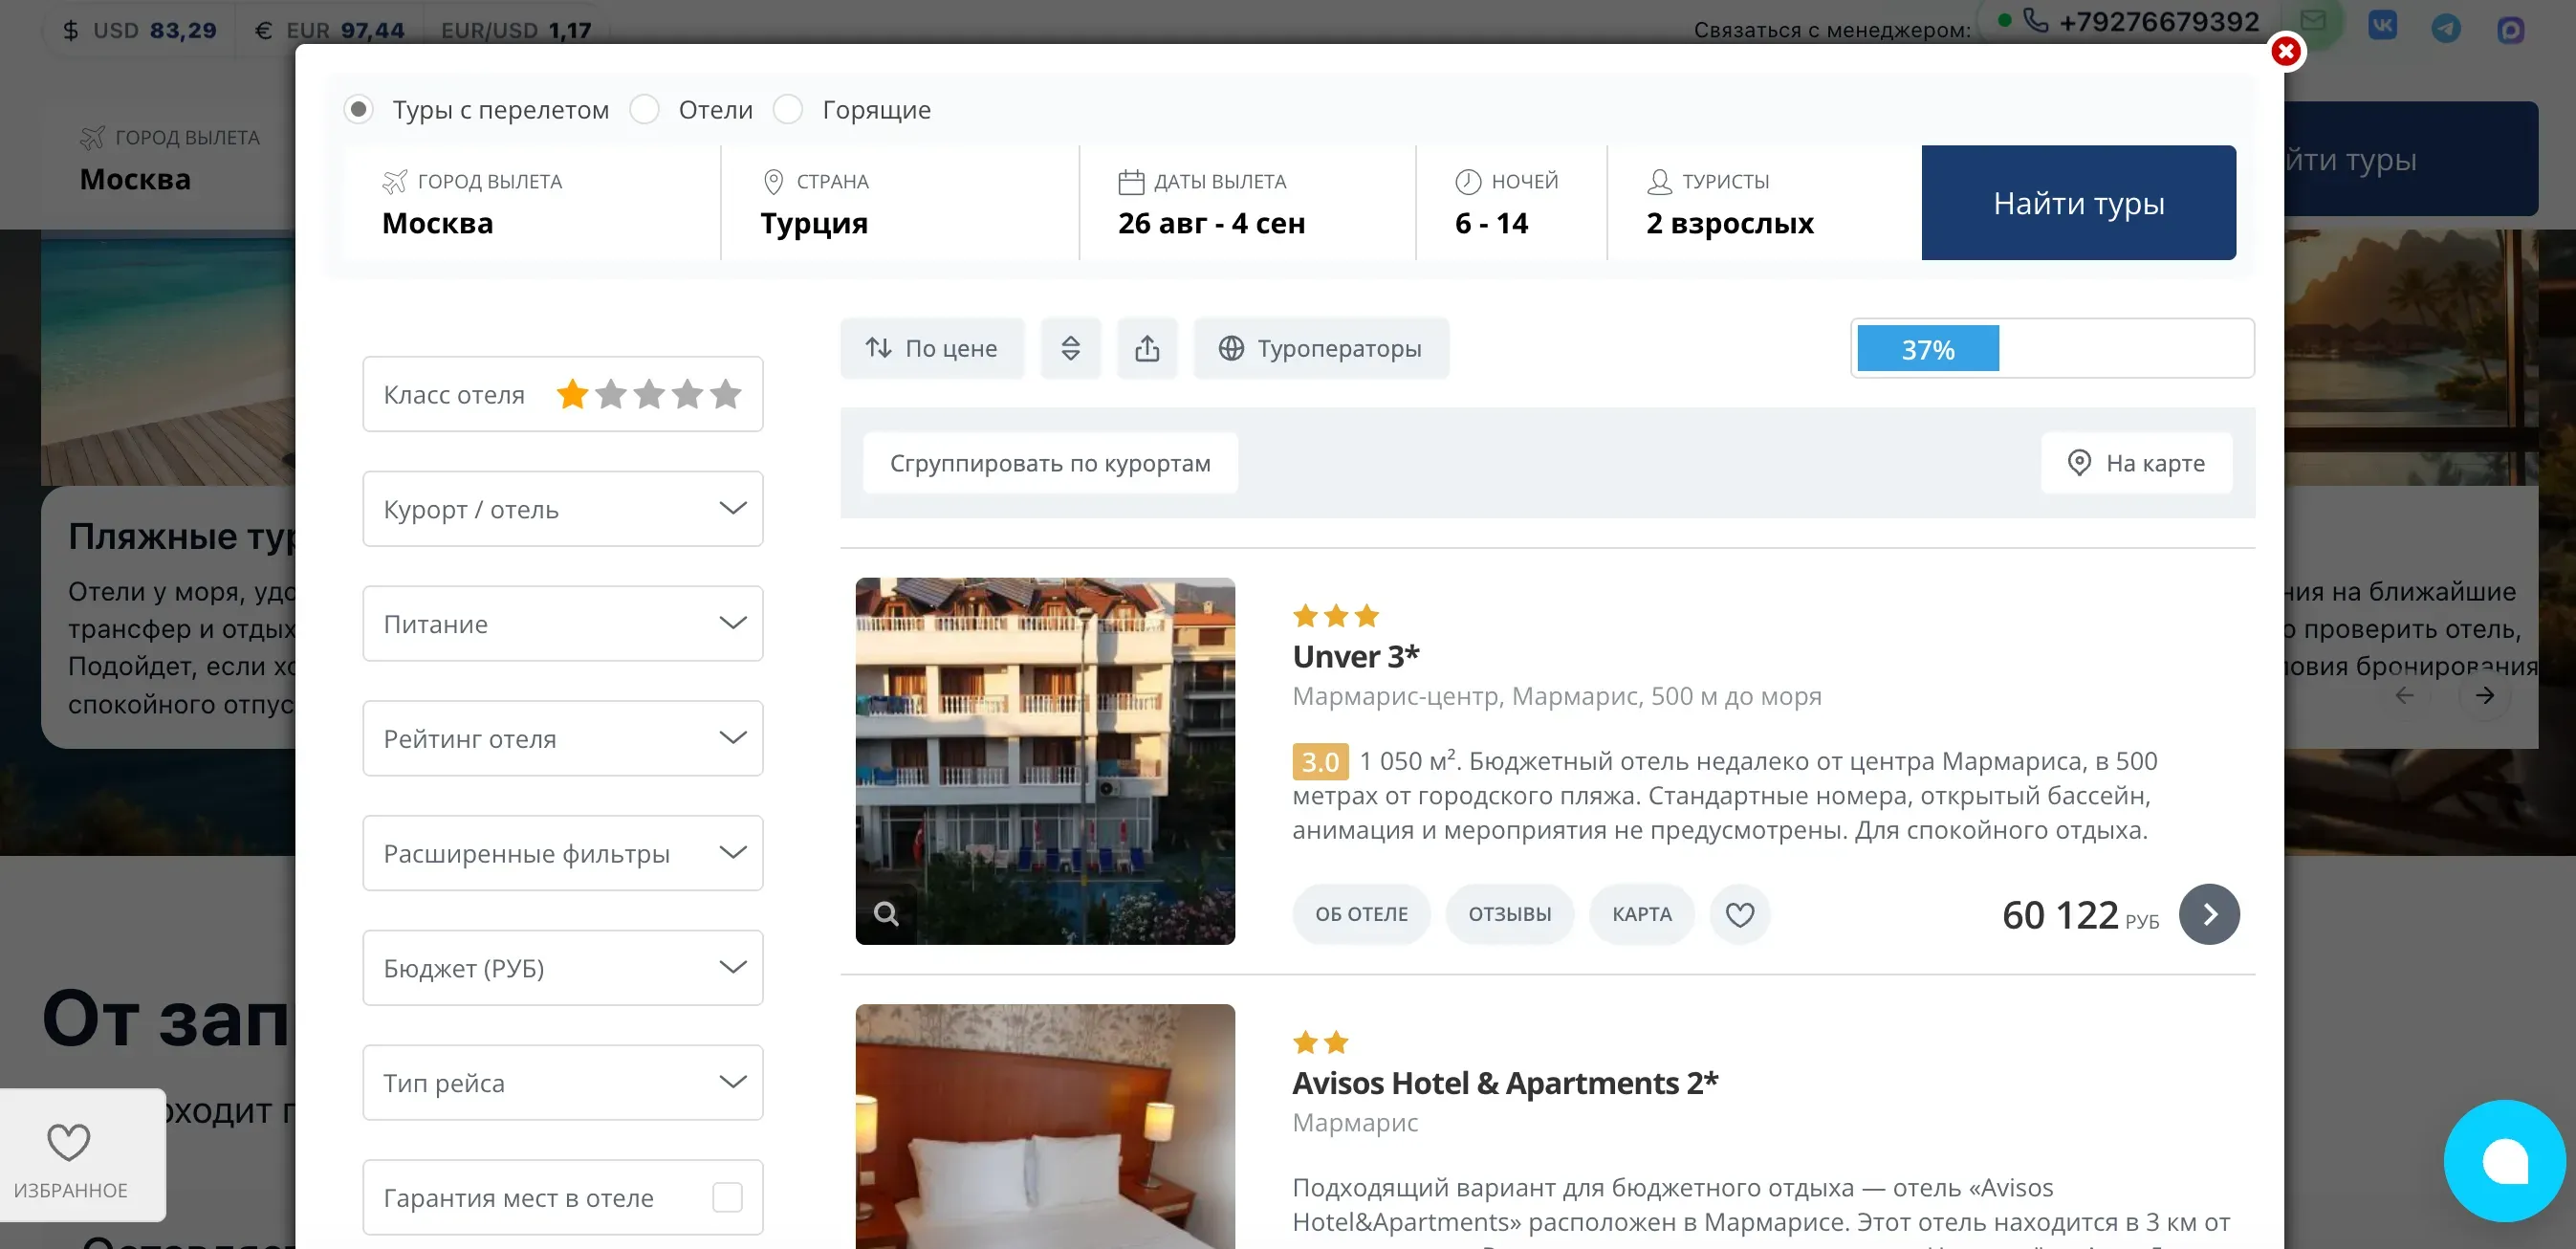Open the Unver 3* hotel photo
The height and width of the screenshot is (1249, 2576).
point(1045,761)
